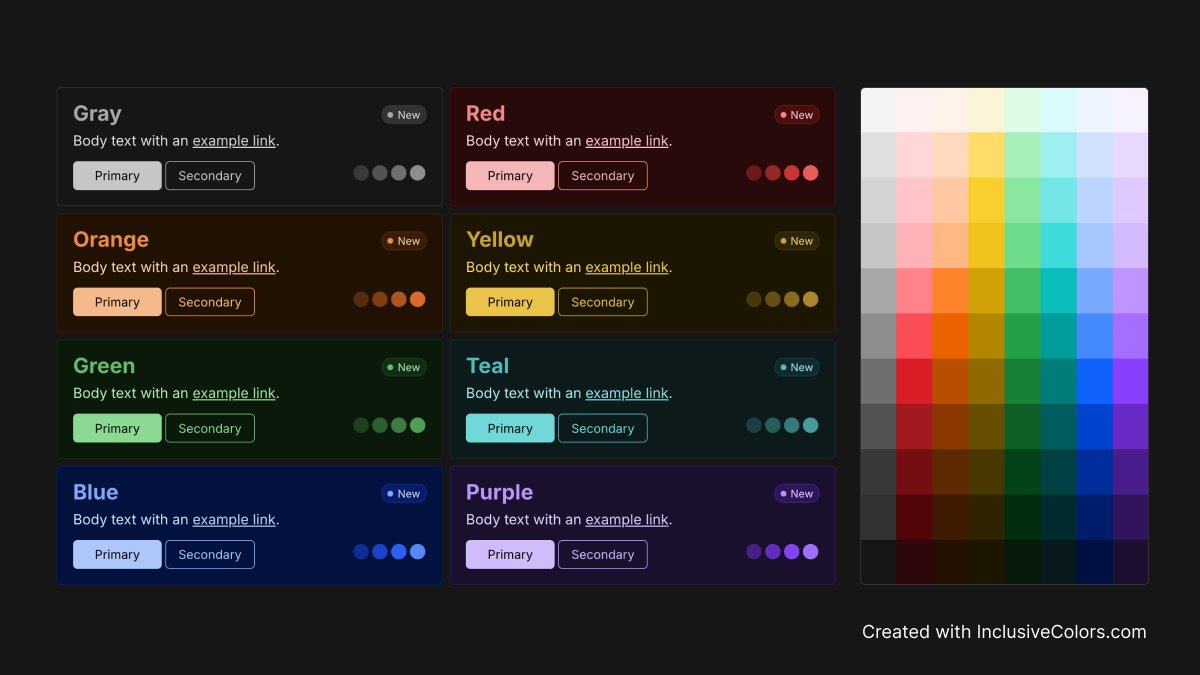Screen dimensions: 1200x675
Task: Select the darkest gray swatch at the palette grid's bottom
Action: coord(879,562)
